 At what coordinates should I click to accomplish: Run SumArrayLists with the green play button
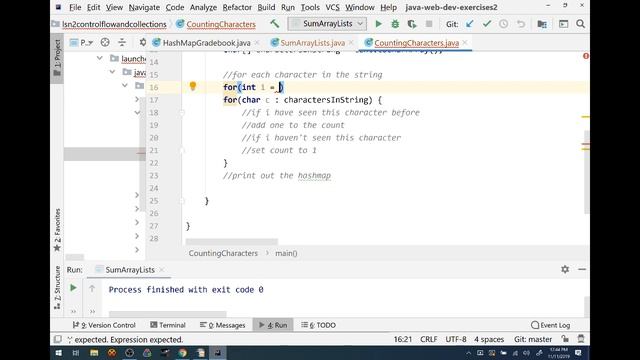[x=378, y=24]
